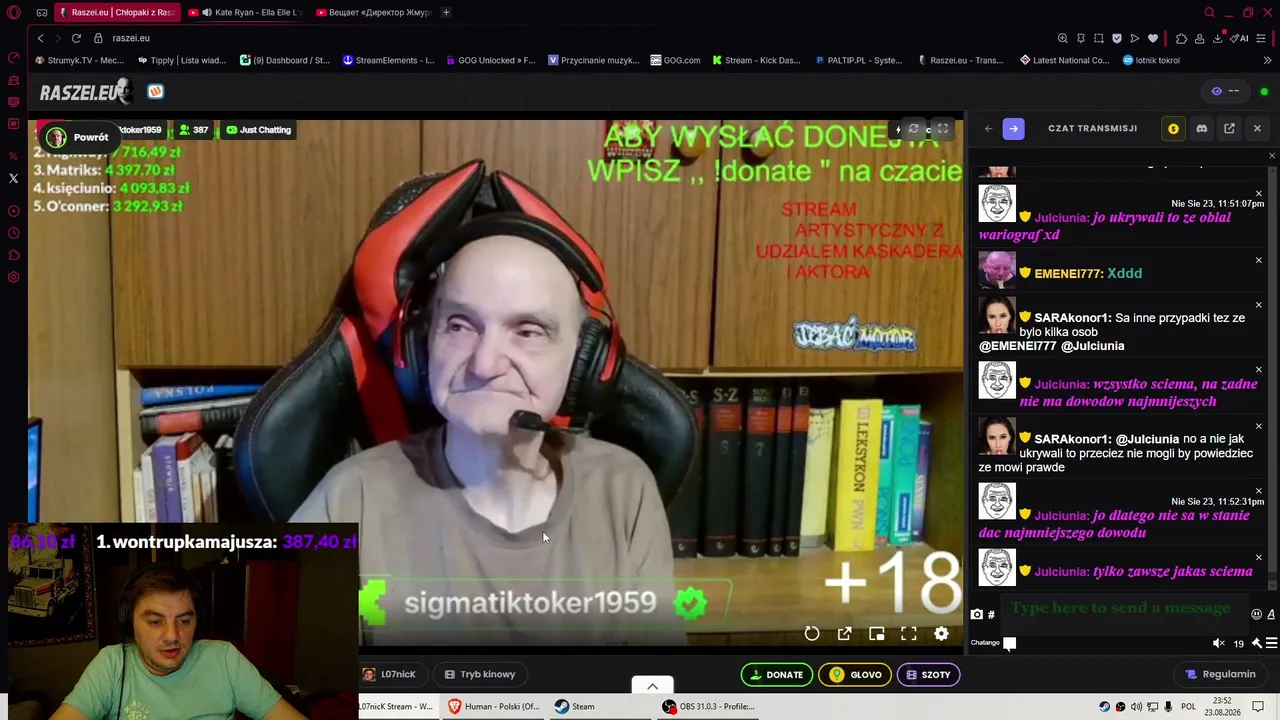Click the DONATE button
Viewport: 1280px width, 720px height.
(777, 675)
